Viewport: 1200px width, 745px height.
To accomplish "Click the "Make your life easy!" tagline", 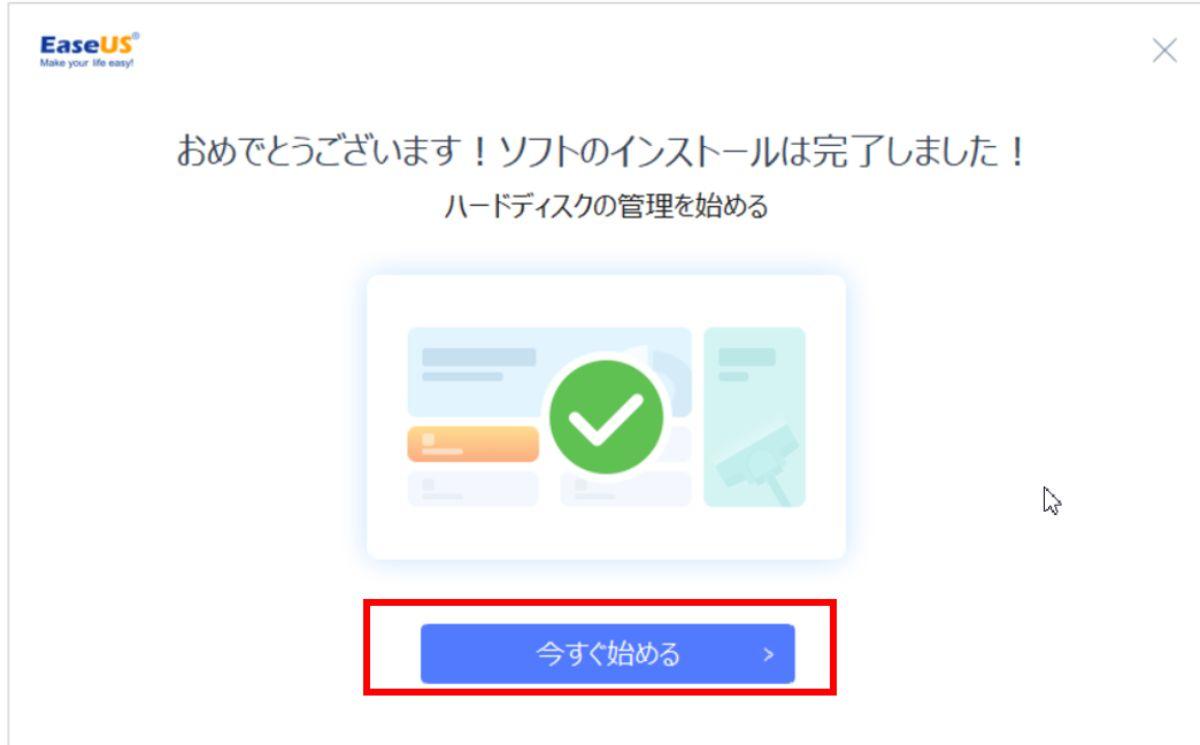I will click(87, 62).
